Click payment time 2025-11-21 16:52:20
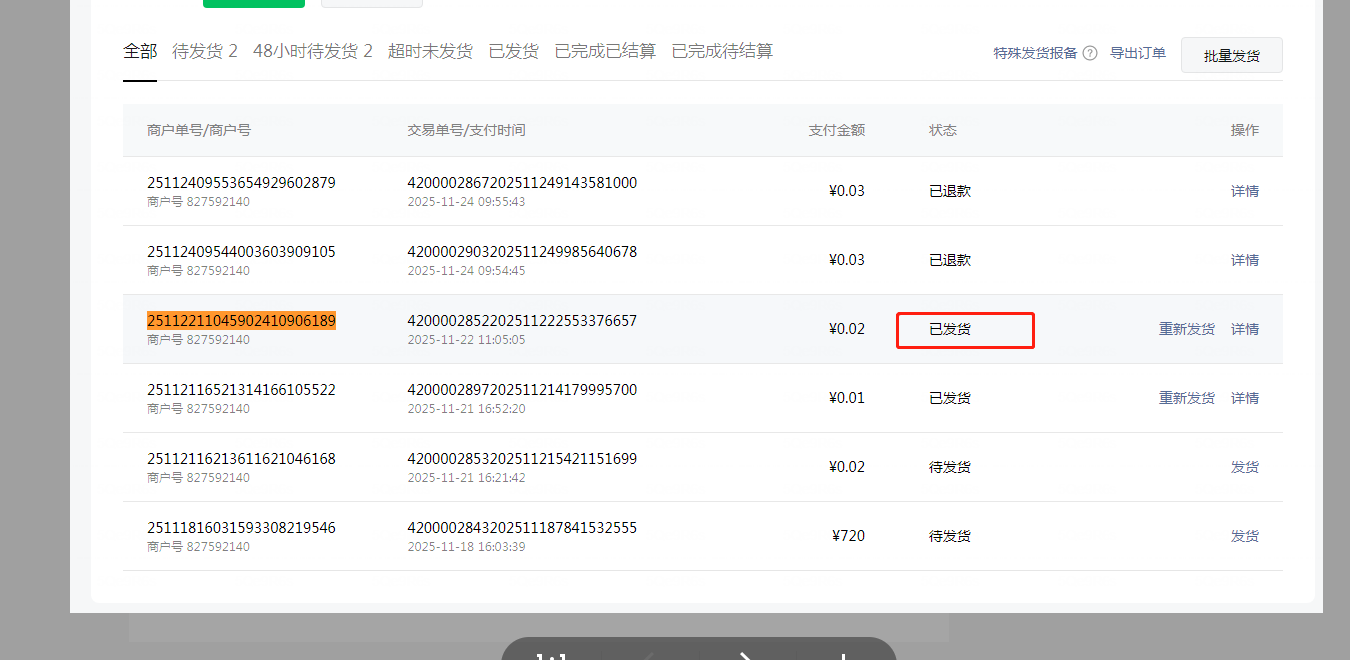The image size is (1350, 660). point(466,409)
